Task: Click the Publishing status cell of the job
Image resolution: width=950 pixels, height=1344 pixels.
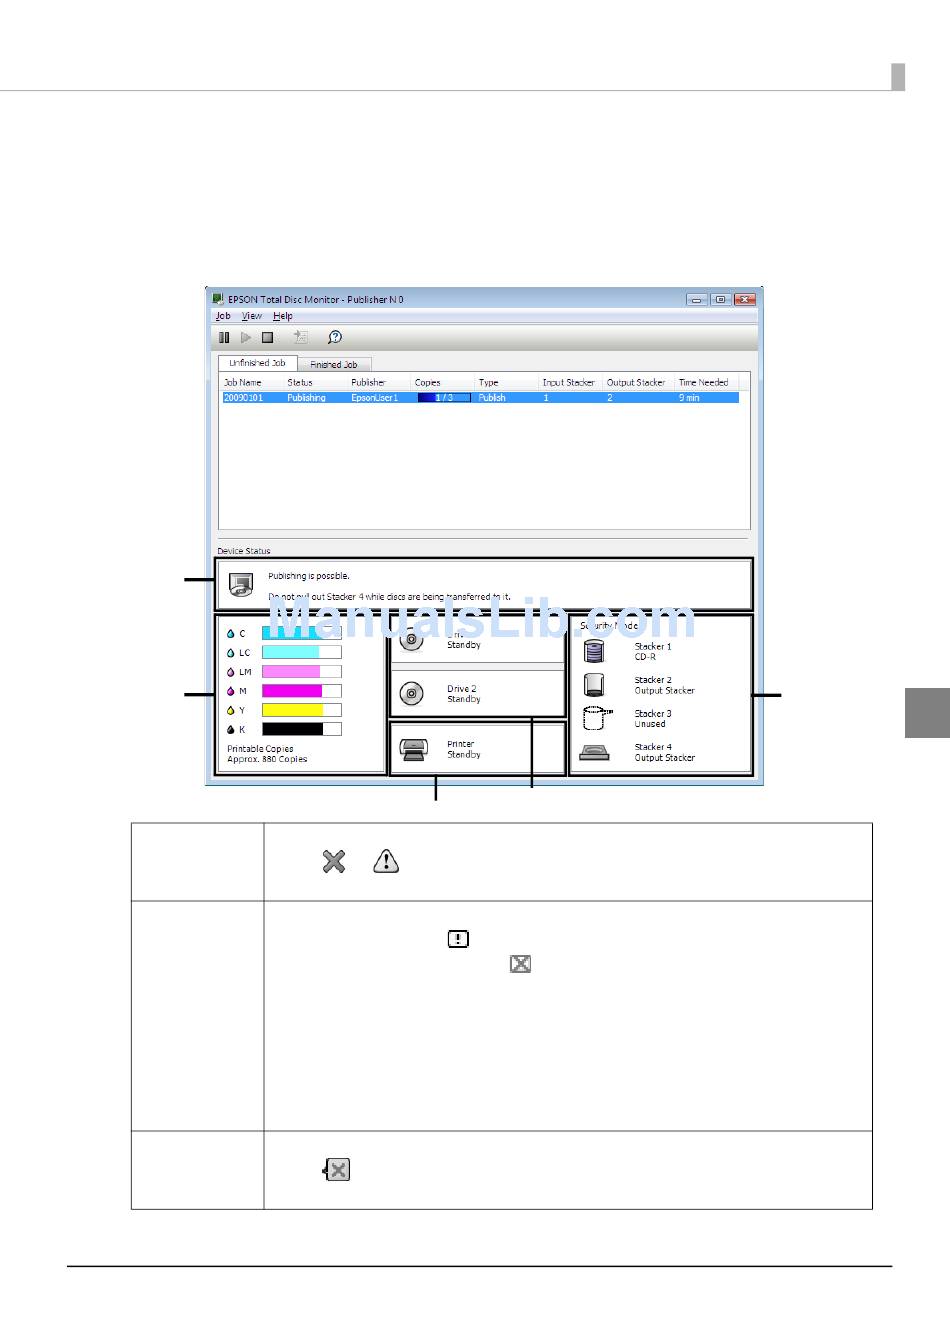Action: [307, 398]
